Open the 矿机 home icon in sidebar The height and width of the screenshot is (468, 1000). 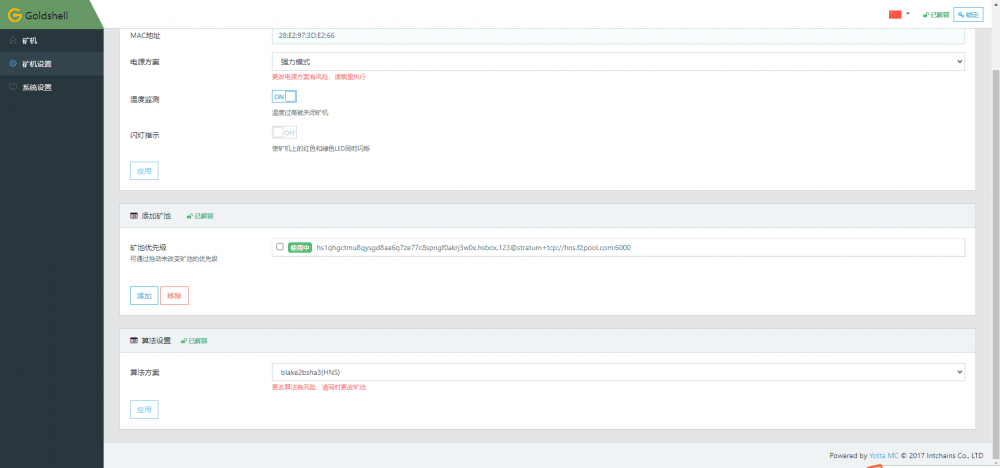point(13,41)
